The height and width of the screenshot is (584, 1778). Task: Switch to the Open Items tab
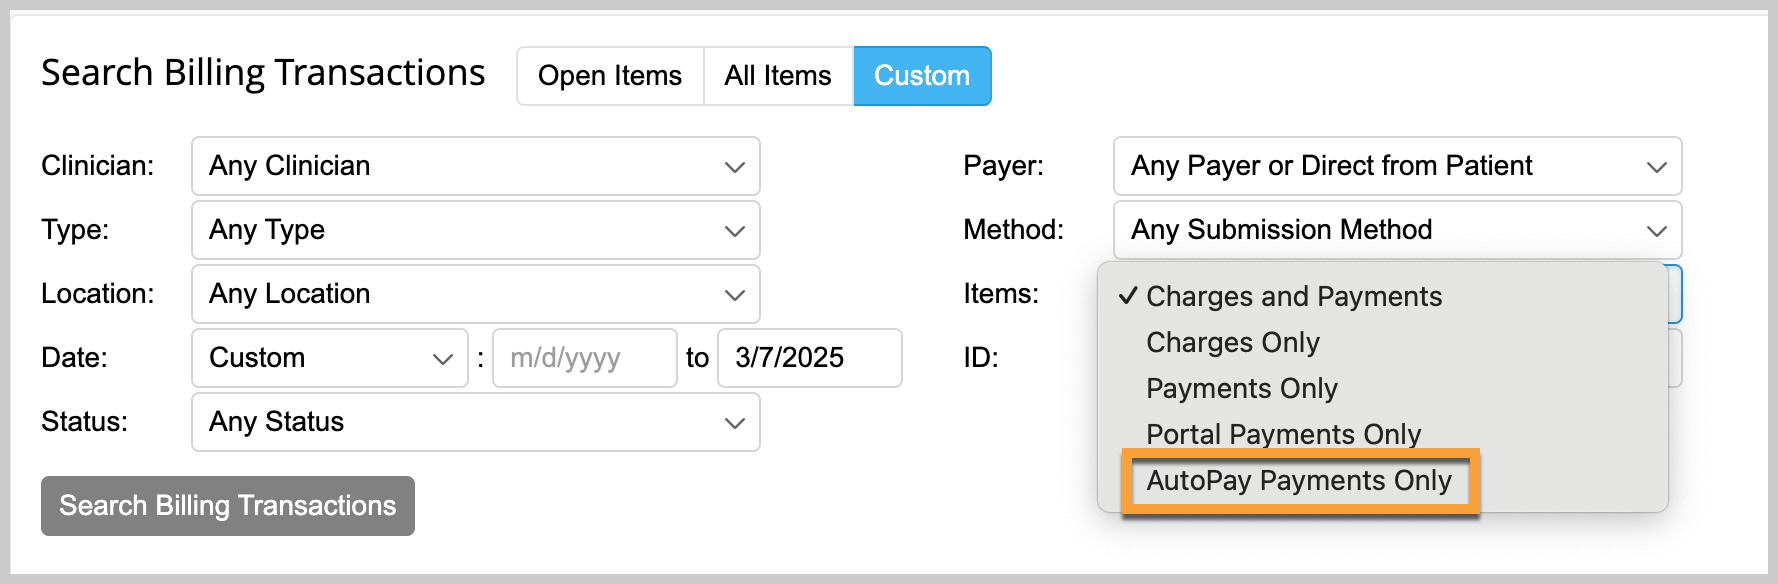[x=610, y=76]
